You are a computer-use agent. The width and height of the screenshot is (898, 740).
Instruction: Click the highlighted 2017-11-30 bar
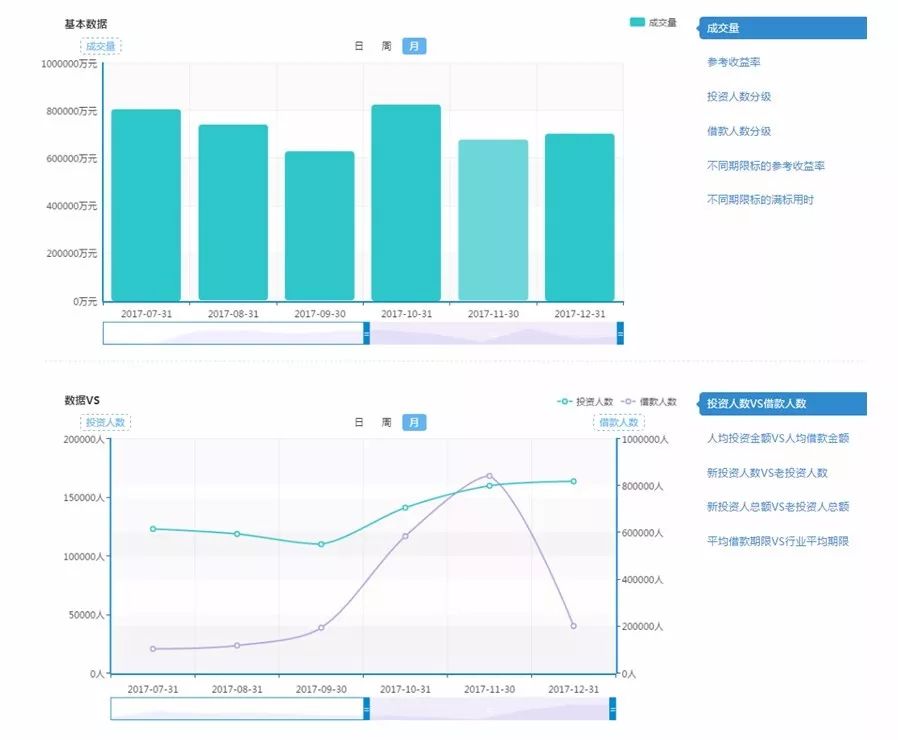493,220
